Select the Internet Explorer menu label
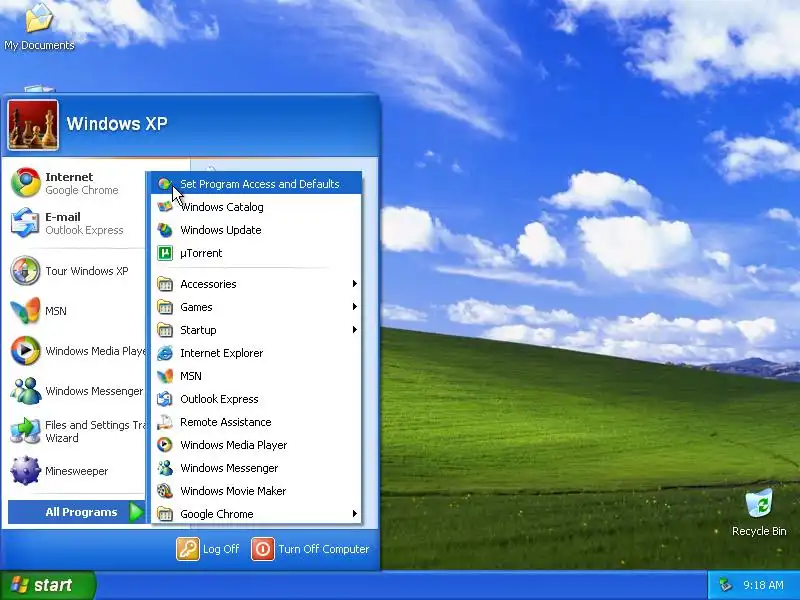 (221, 353)
